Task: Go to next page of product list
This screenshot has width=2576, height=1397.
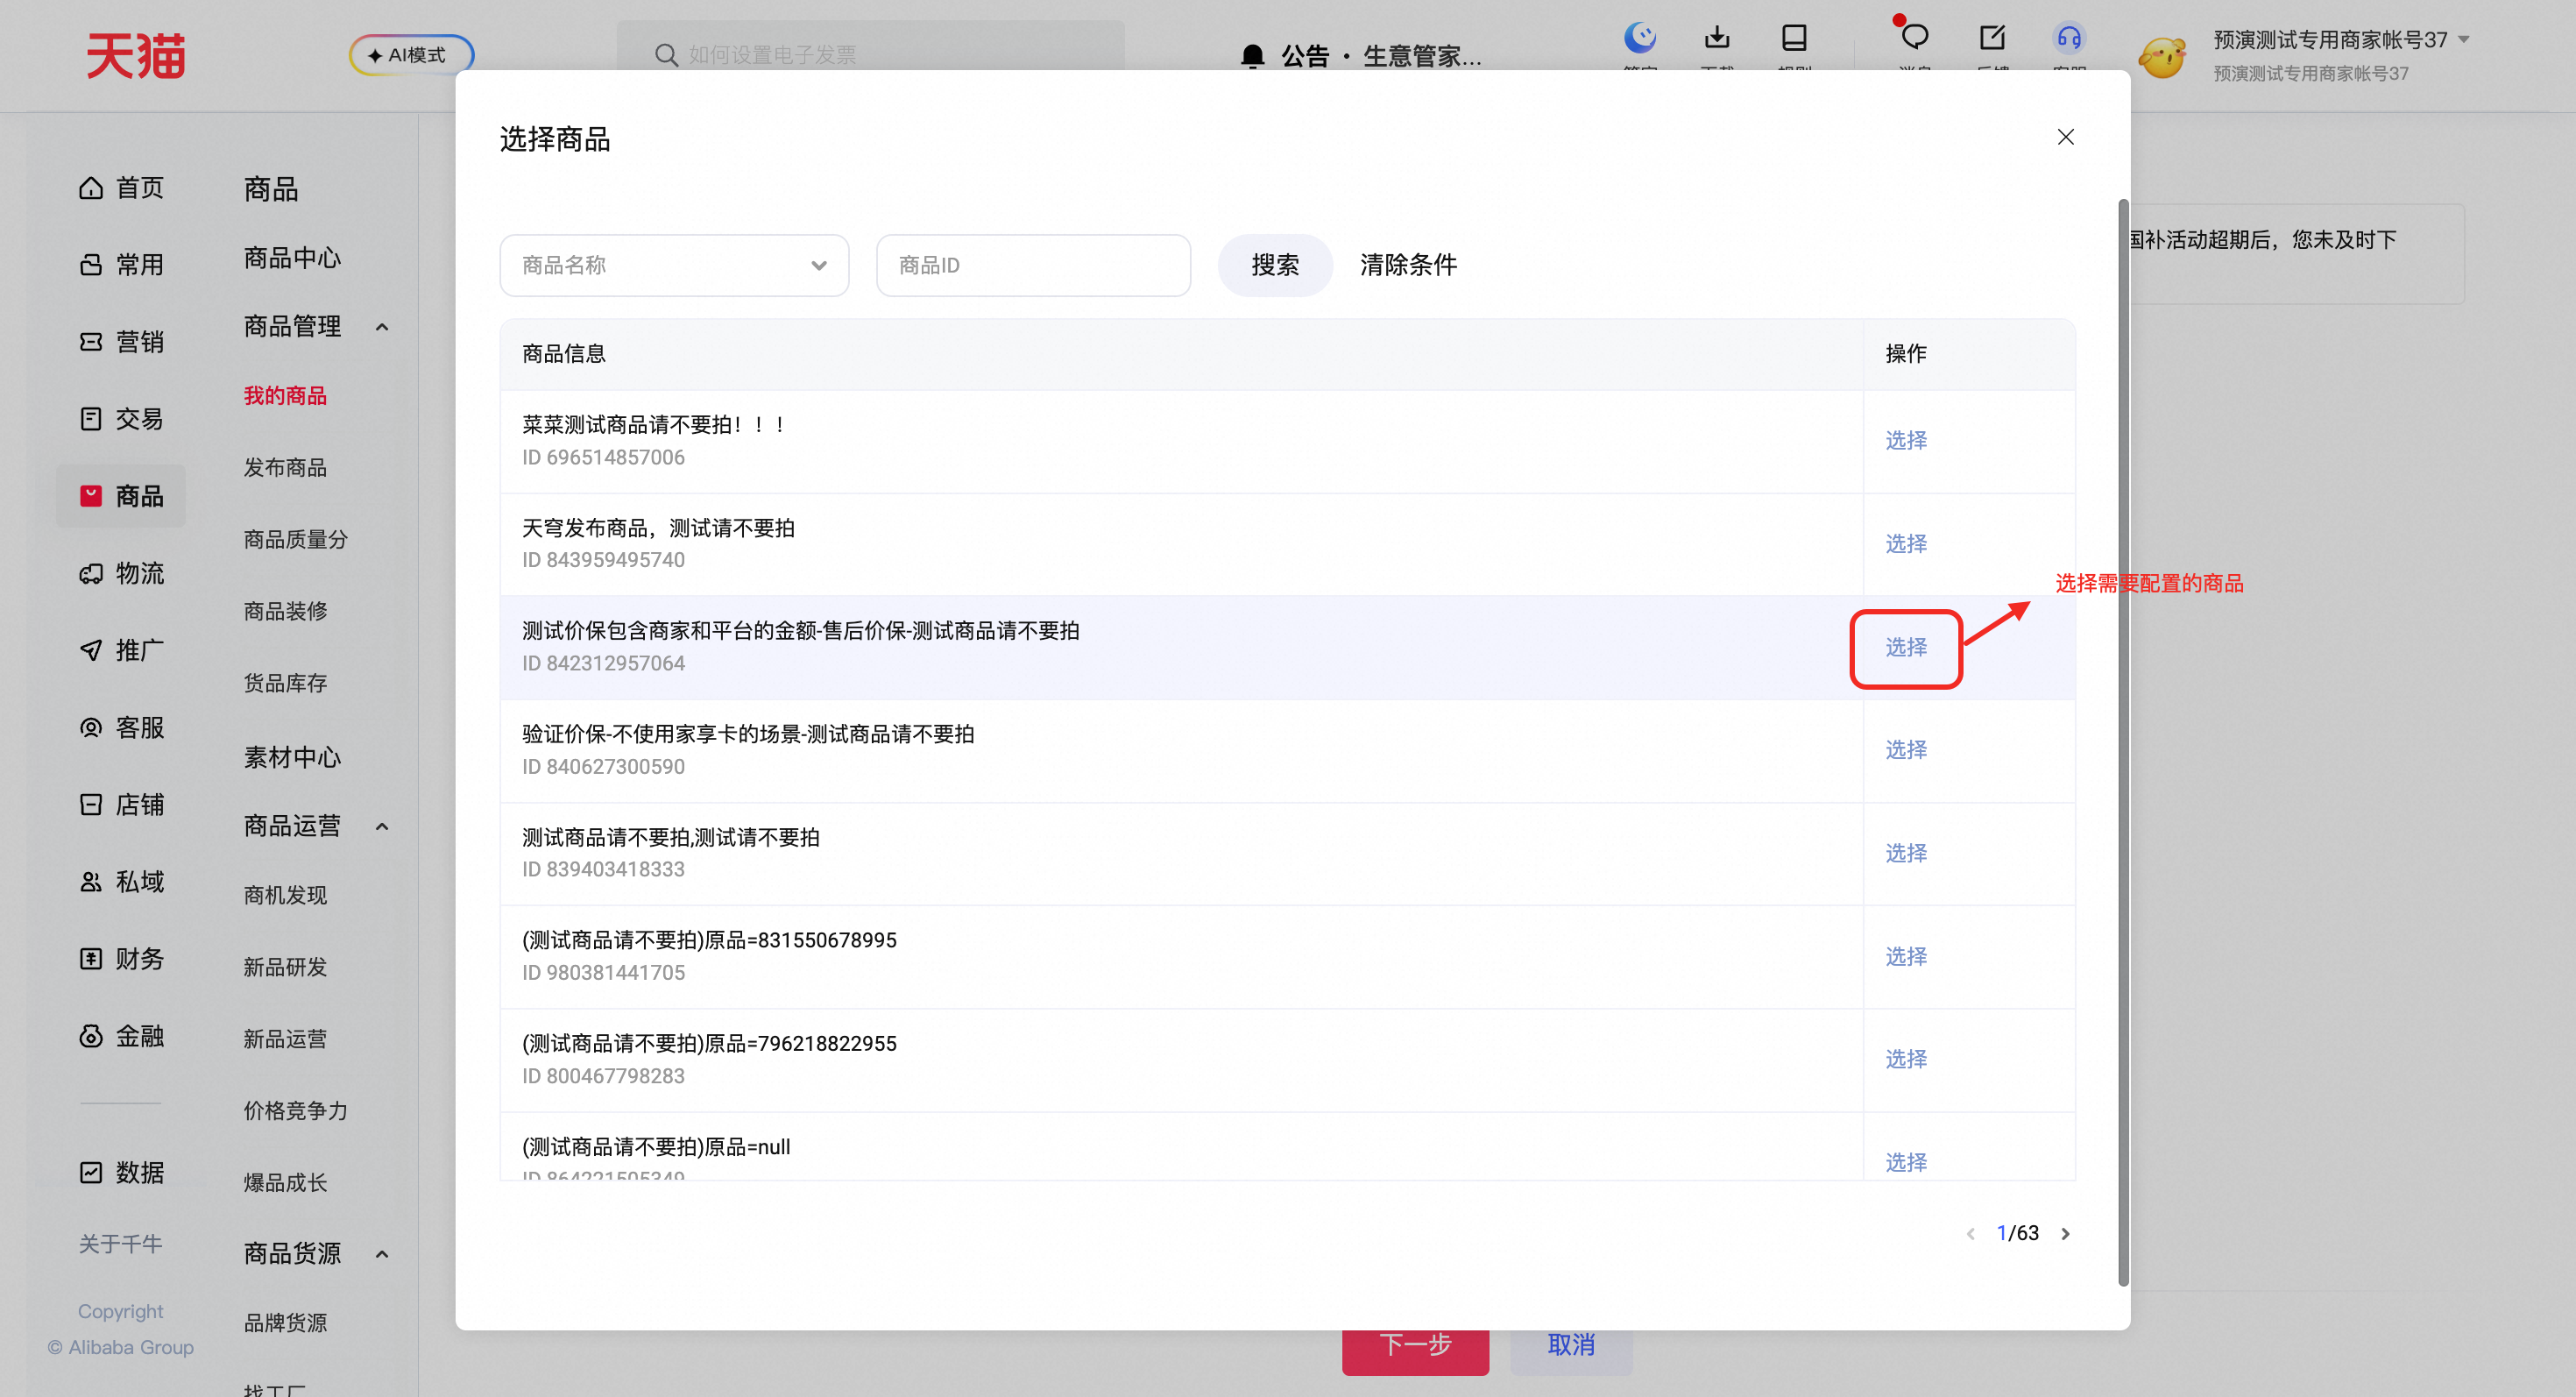Action: click(x=2065, y=1234)
